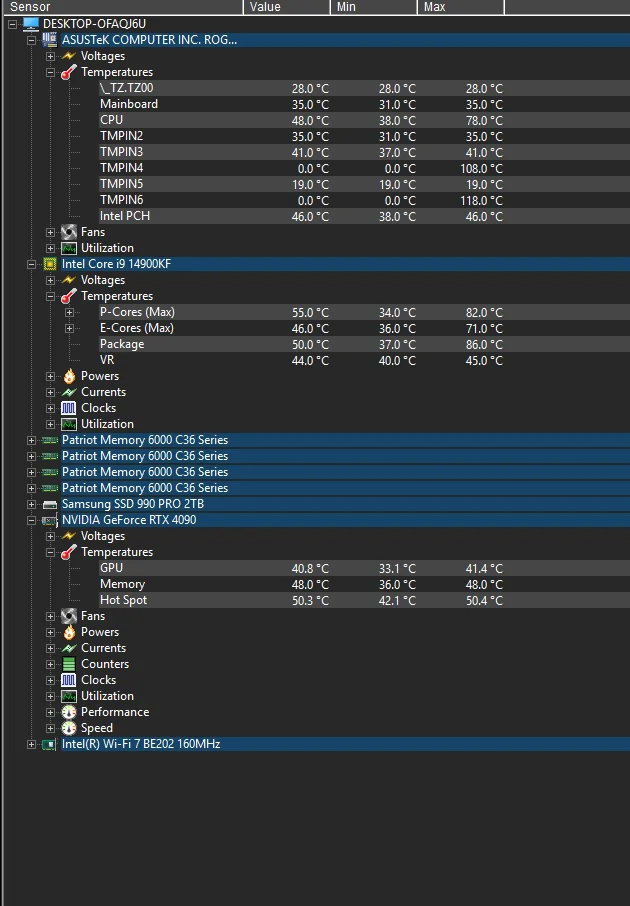Click the CPU Currents icon
The width and height of the screenshot is (630, 906).
click(x=69, y=392)
